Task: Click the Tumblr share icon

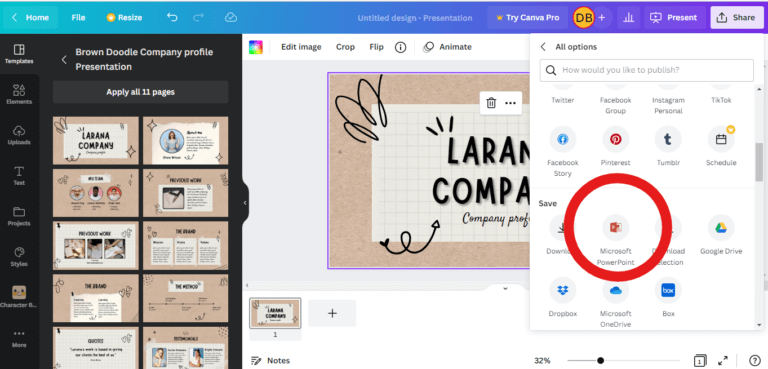Action: pos(668,139)
